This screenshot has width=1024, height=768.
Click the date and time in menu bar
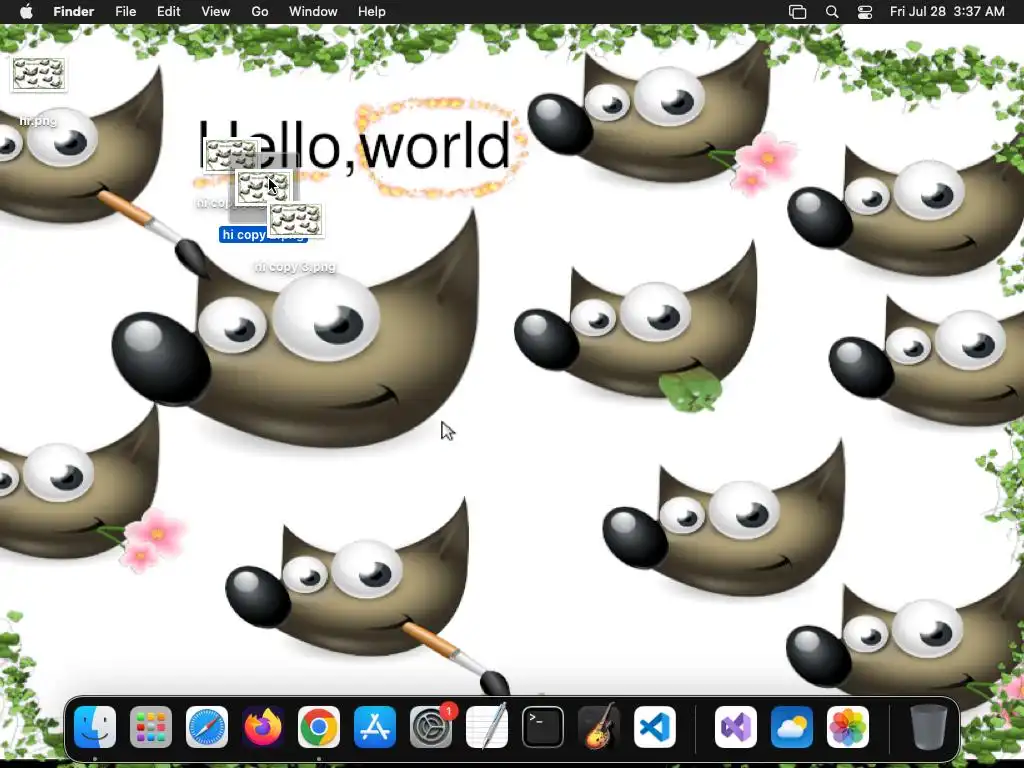pyautogui.click(x=947, y=12)
